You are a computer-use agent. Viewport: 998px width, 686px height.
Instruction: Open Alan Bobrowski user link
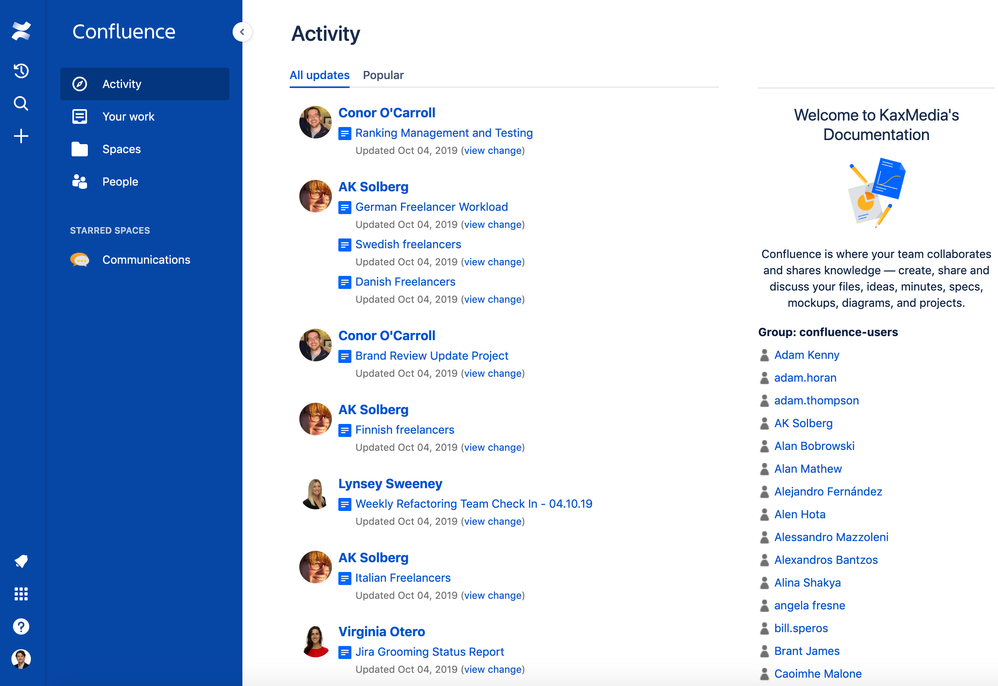click(814, 446)
